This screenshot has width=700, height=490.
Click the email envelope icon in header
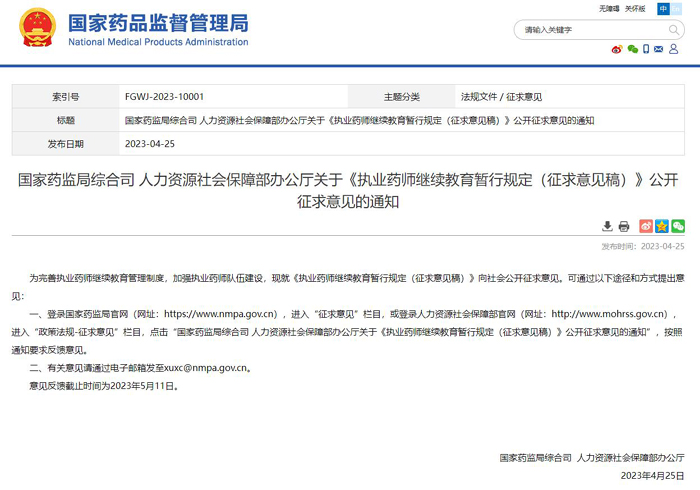pos(658,49)
